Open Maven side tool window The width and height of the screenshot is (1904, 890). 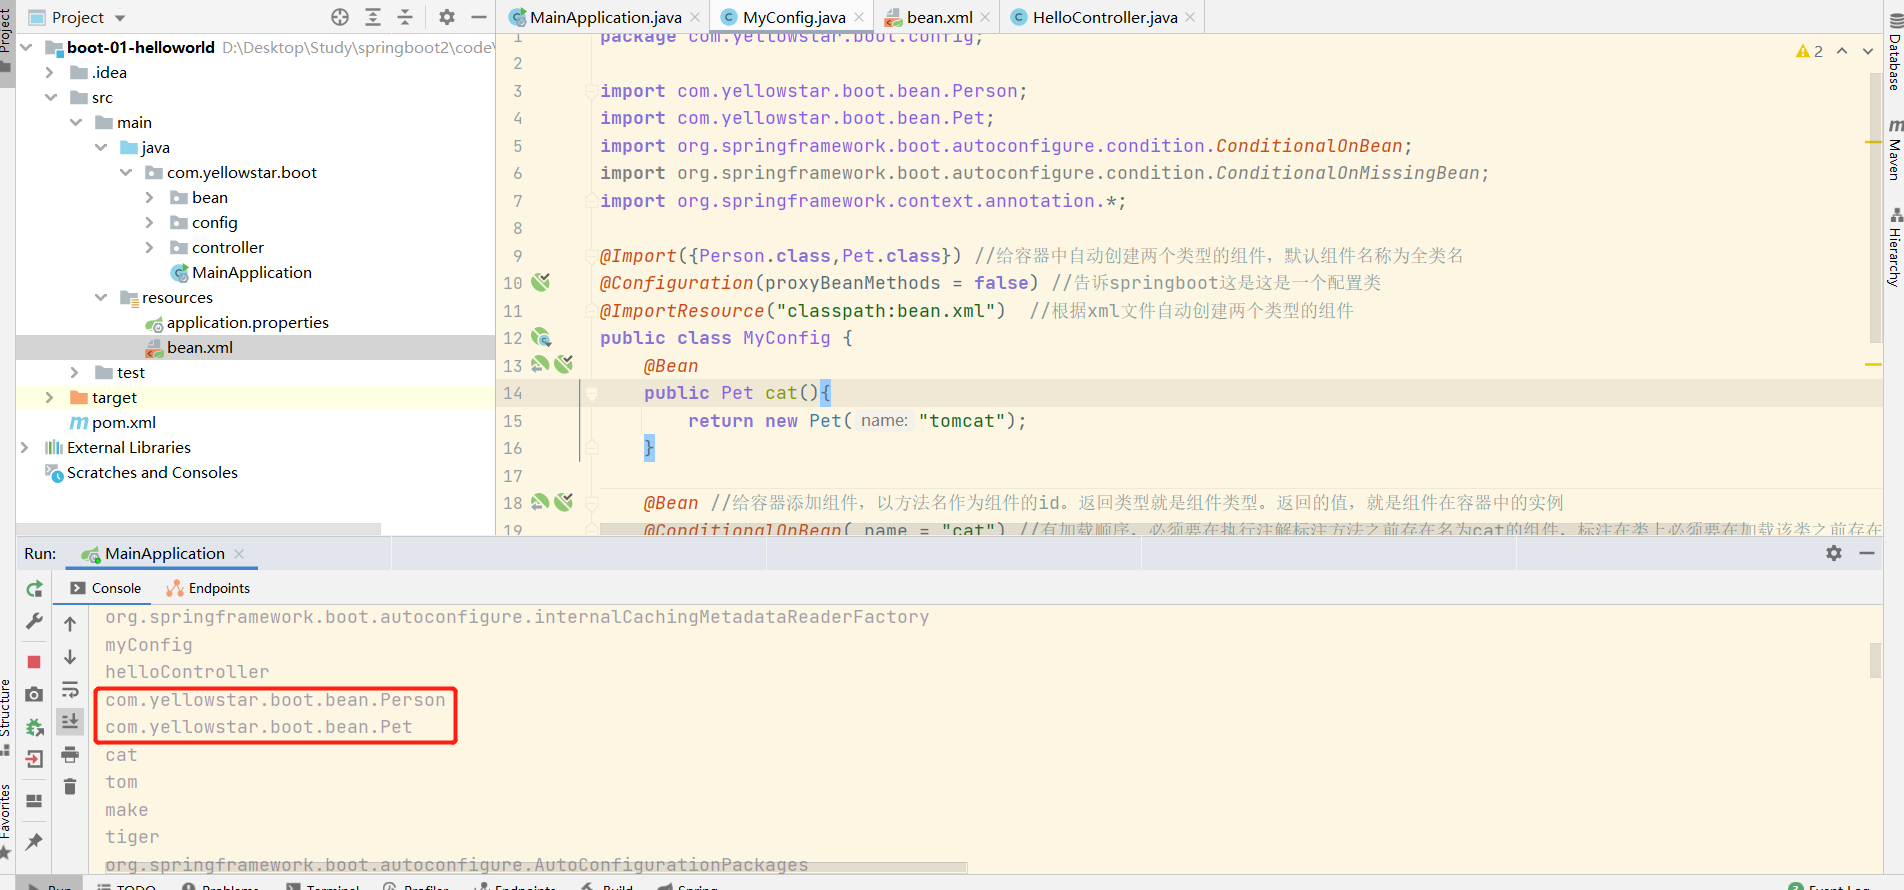pyautogui.click(x=1894, y=148)
